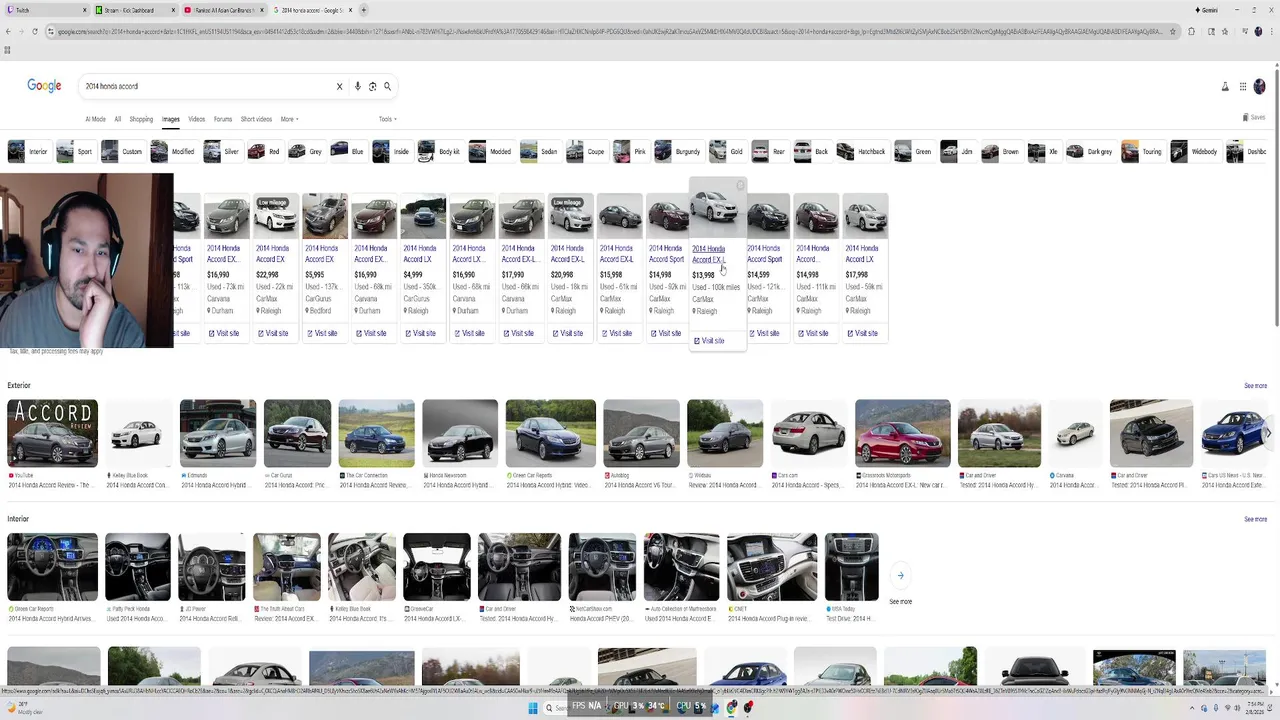Filter images by Touring chip

tap(1142, 152)
